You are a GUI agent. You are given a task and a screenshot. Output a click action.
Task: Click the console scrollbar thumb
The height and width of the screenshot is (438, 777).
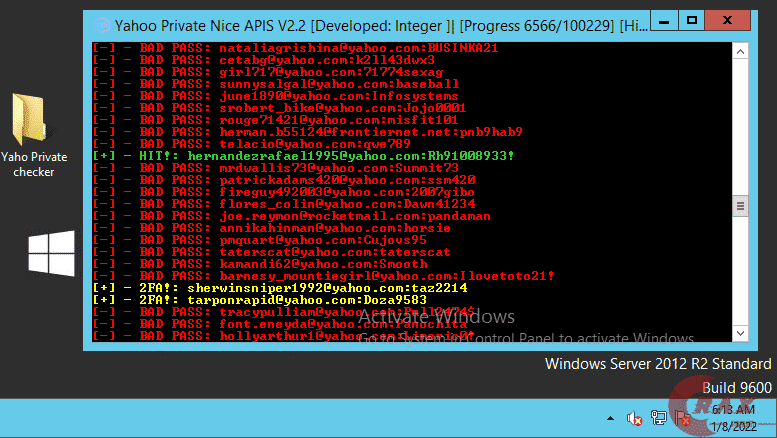(x=740, y=206)
